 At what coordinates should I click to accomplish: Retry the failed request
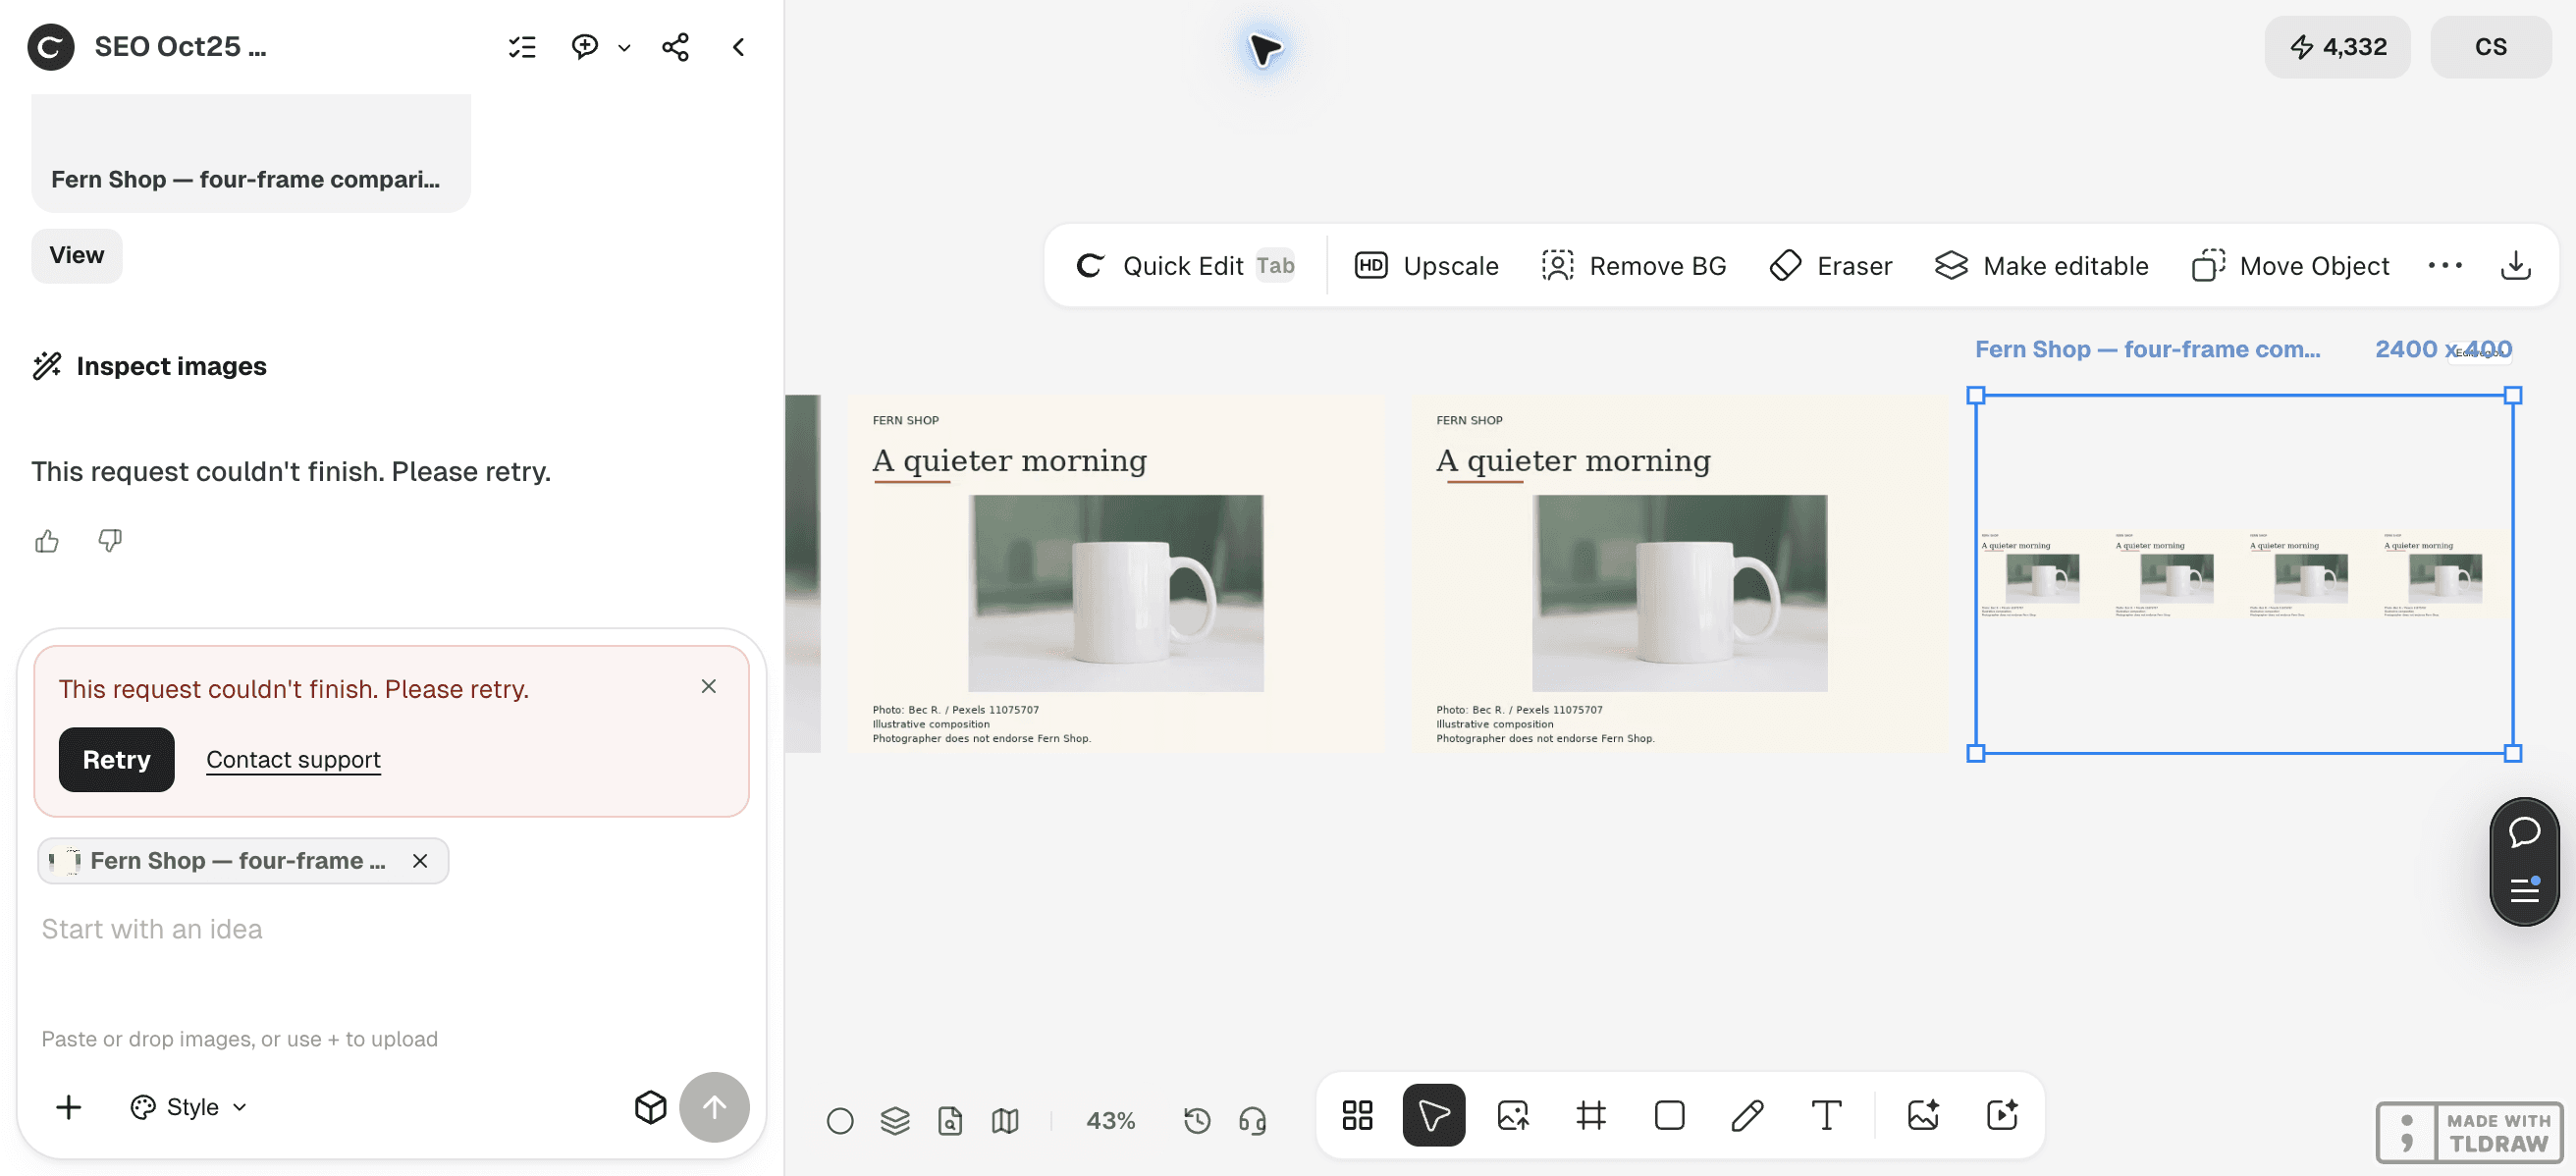click(116, 759)
